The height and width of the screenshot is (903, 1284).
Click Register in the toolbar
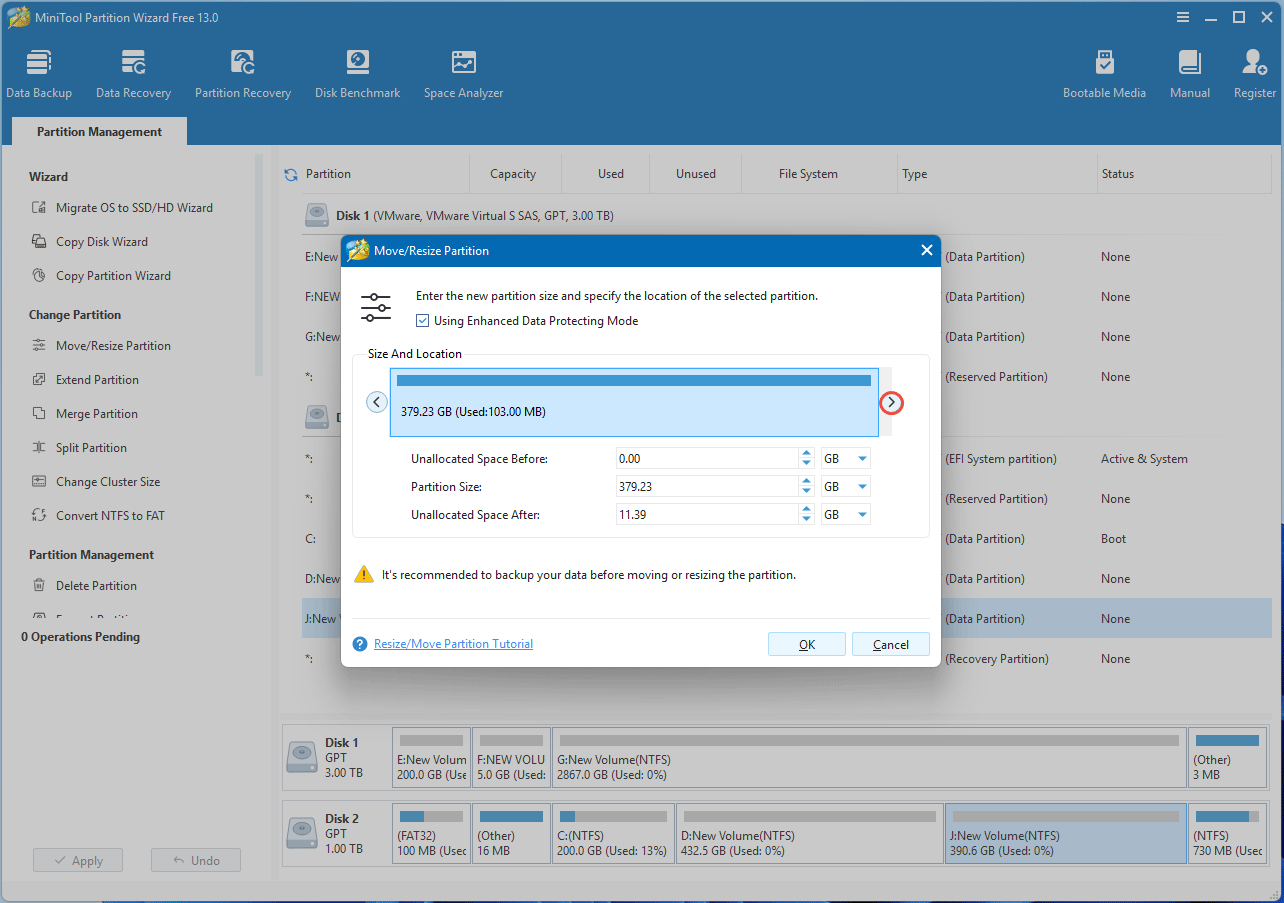(x=1254, y=72)
